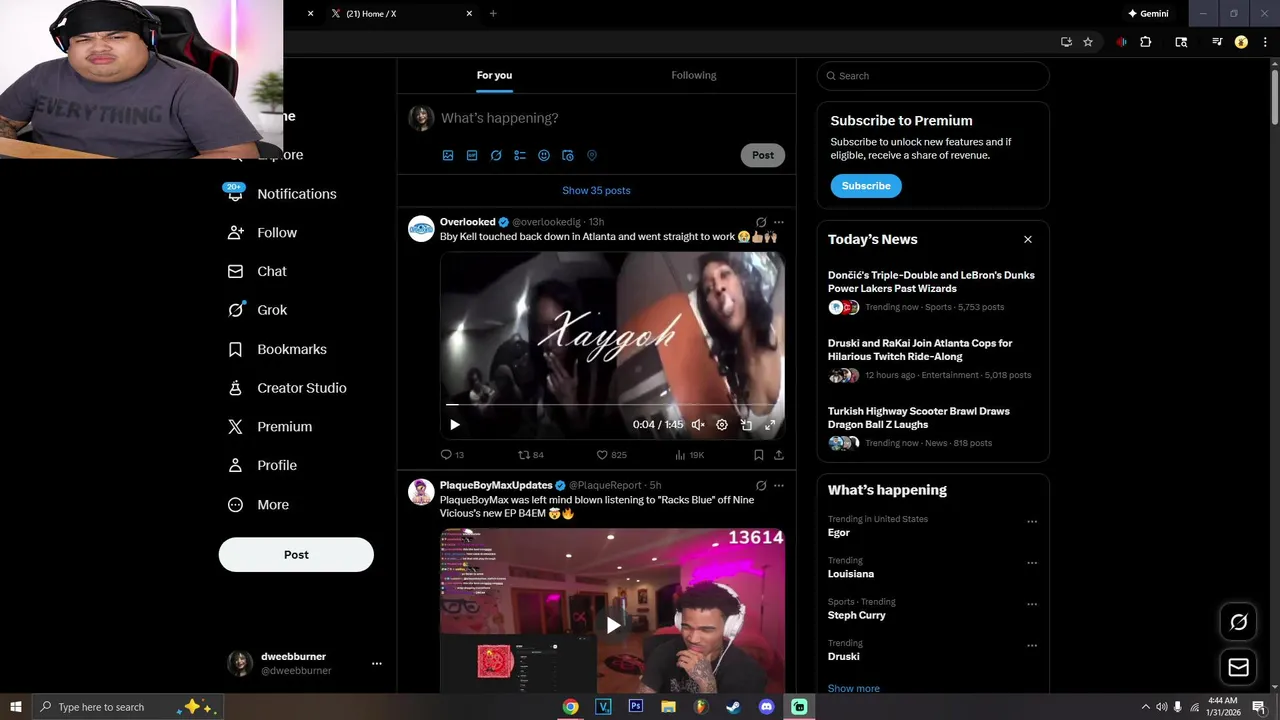
Task: Open Chrome media controls icon
Action: click(x=1217, y=42)
